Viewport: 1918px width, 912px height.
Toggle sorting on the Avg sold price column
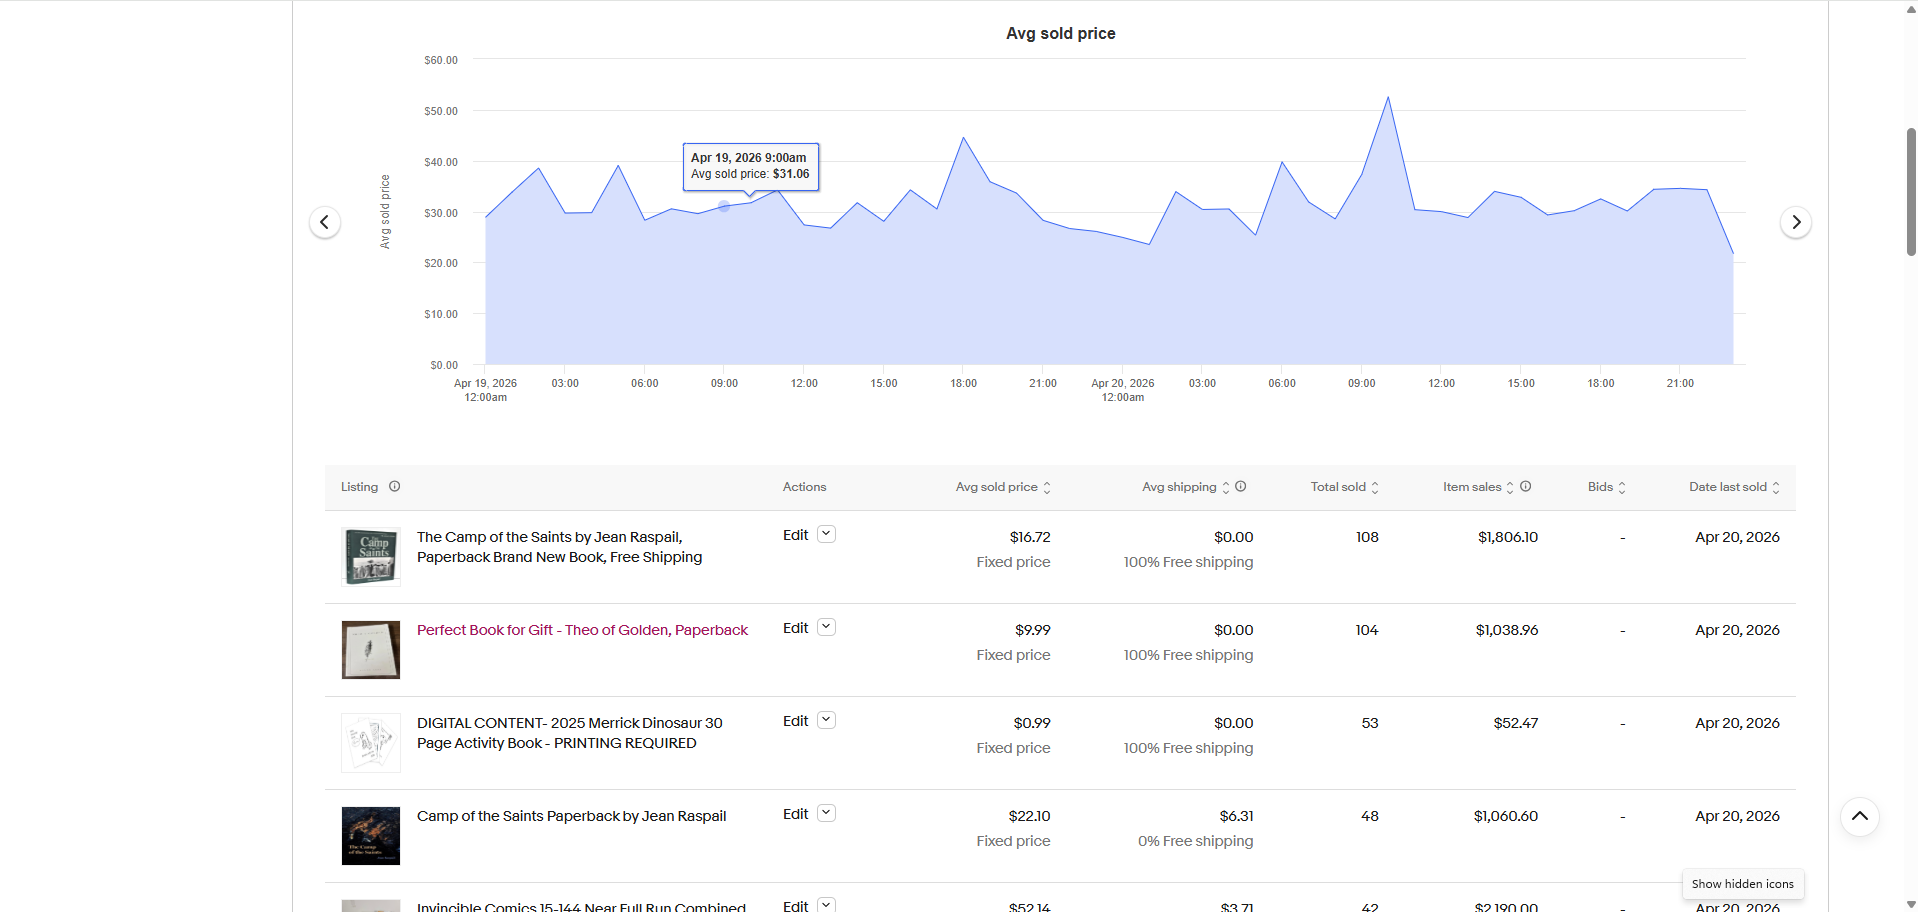pos(1047,487)
